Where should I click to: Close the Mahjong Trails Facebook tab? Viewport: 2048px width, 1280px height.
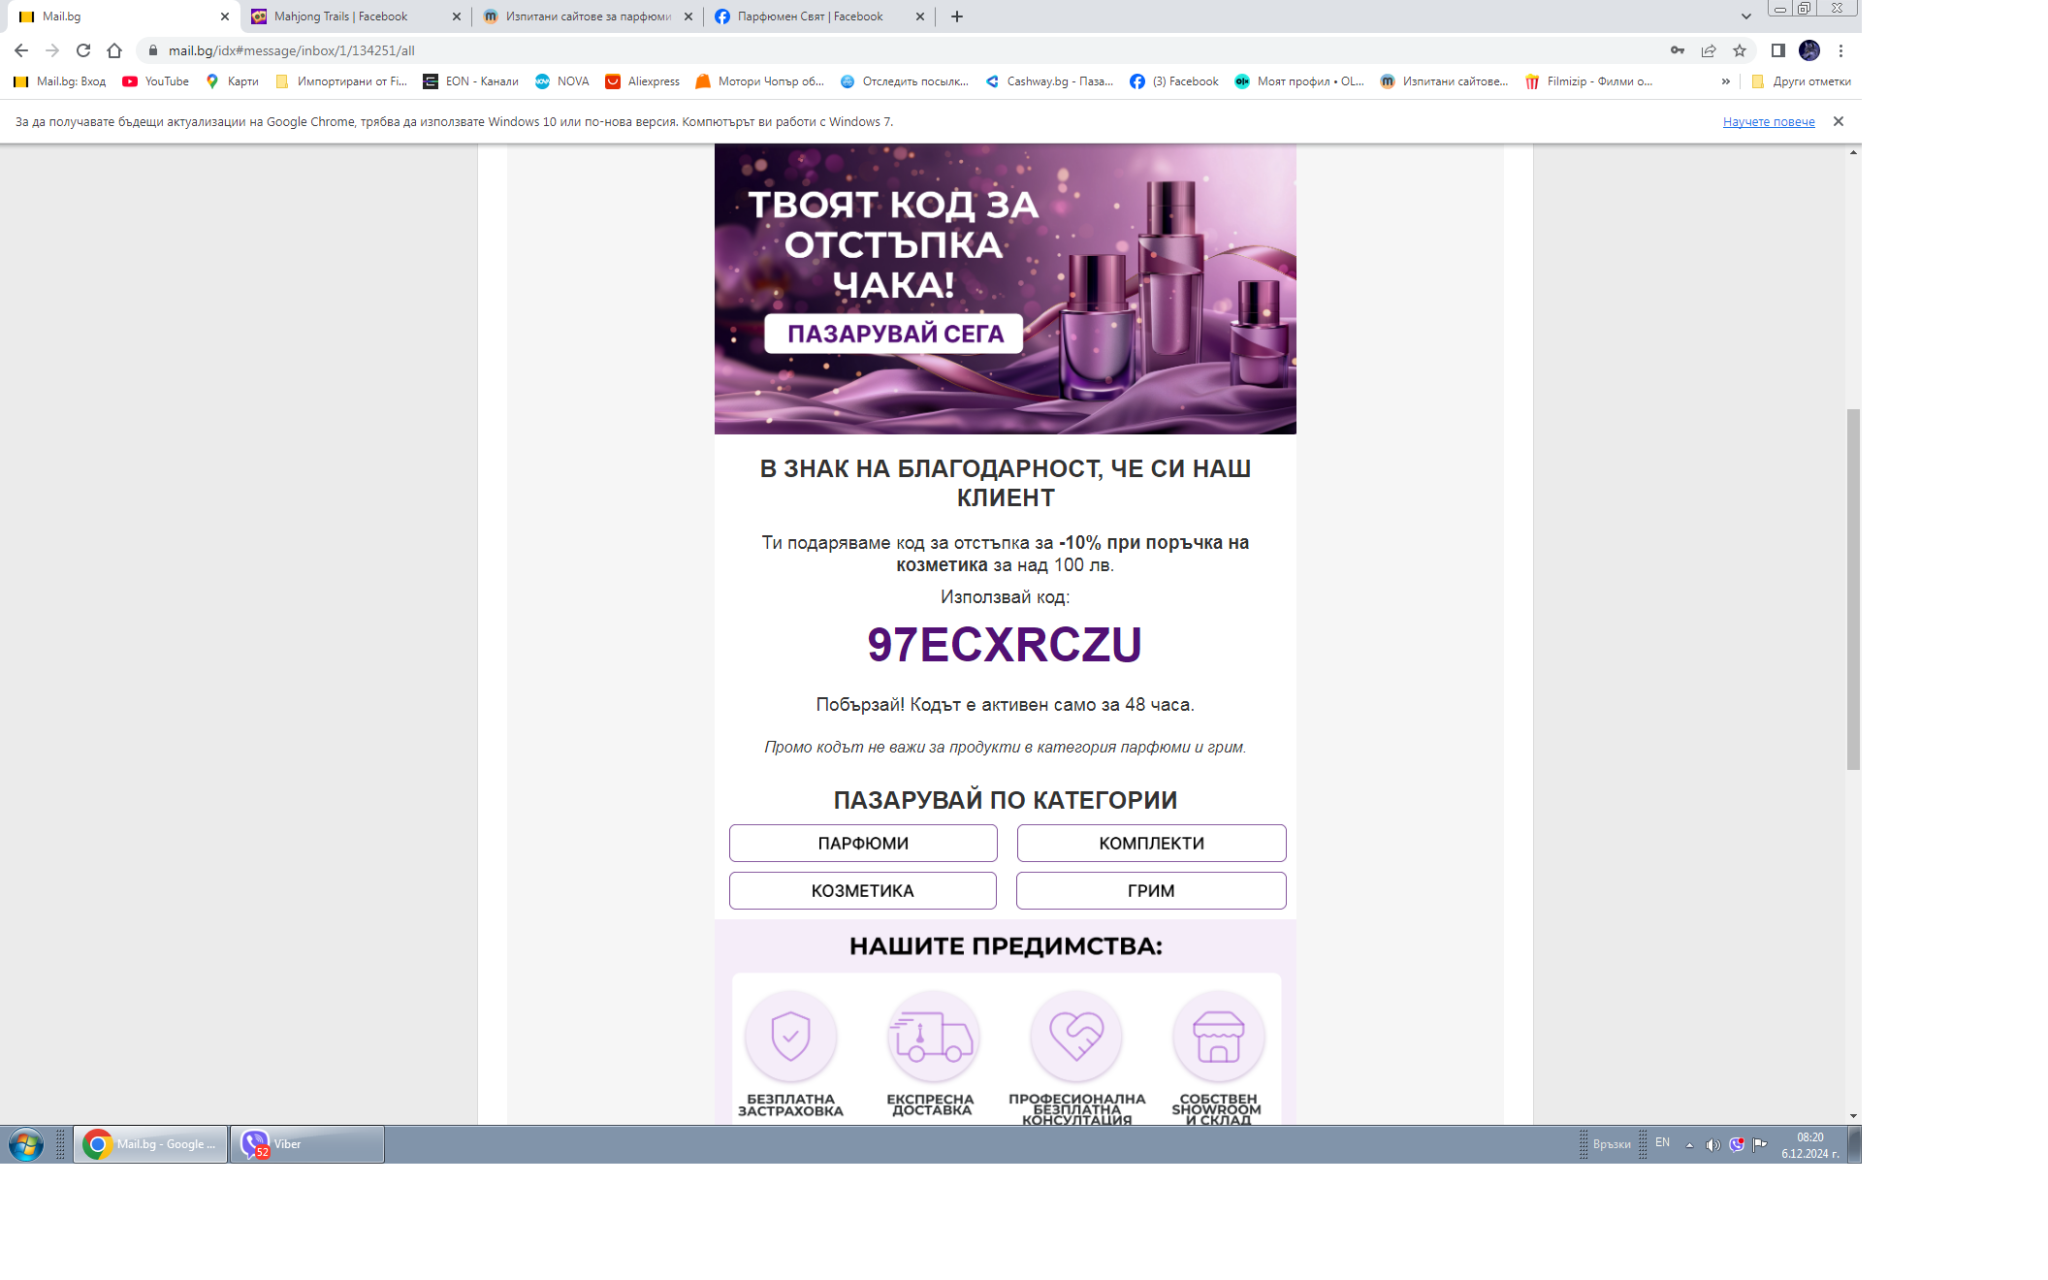(x=456, y=16)
